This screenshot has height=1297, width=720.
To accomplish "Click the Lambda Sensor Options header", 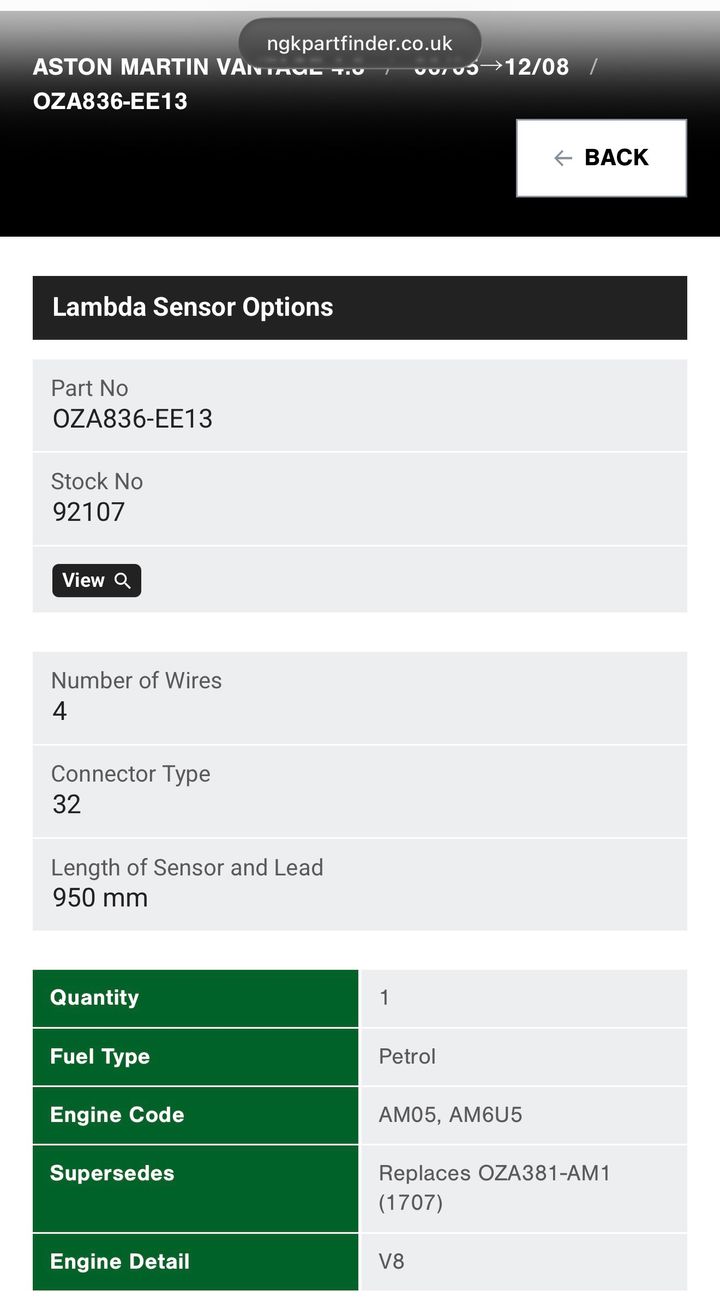I will click(x=360, y=307).
